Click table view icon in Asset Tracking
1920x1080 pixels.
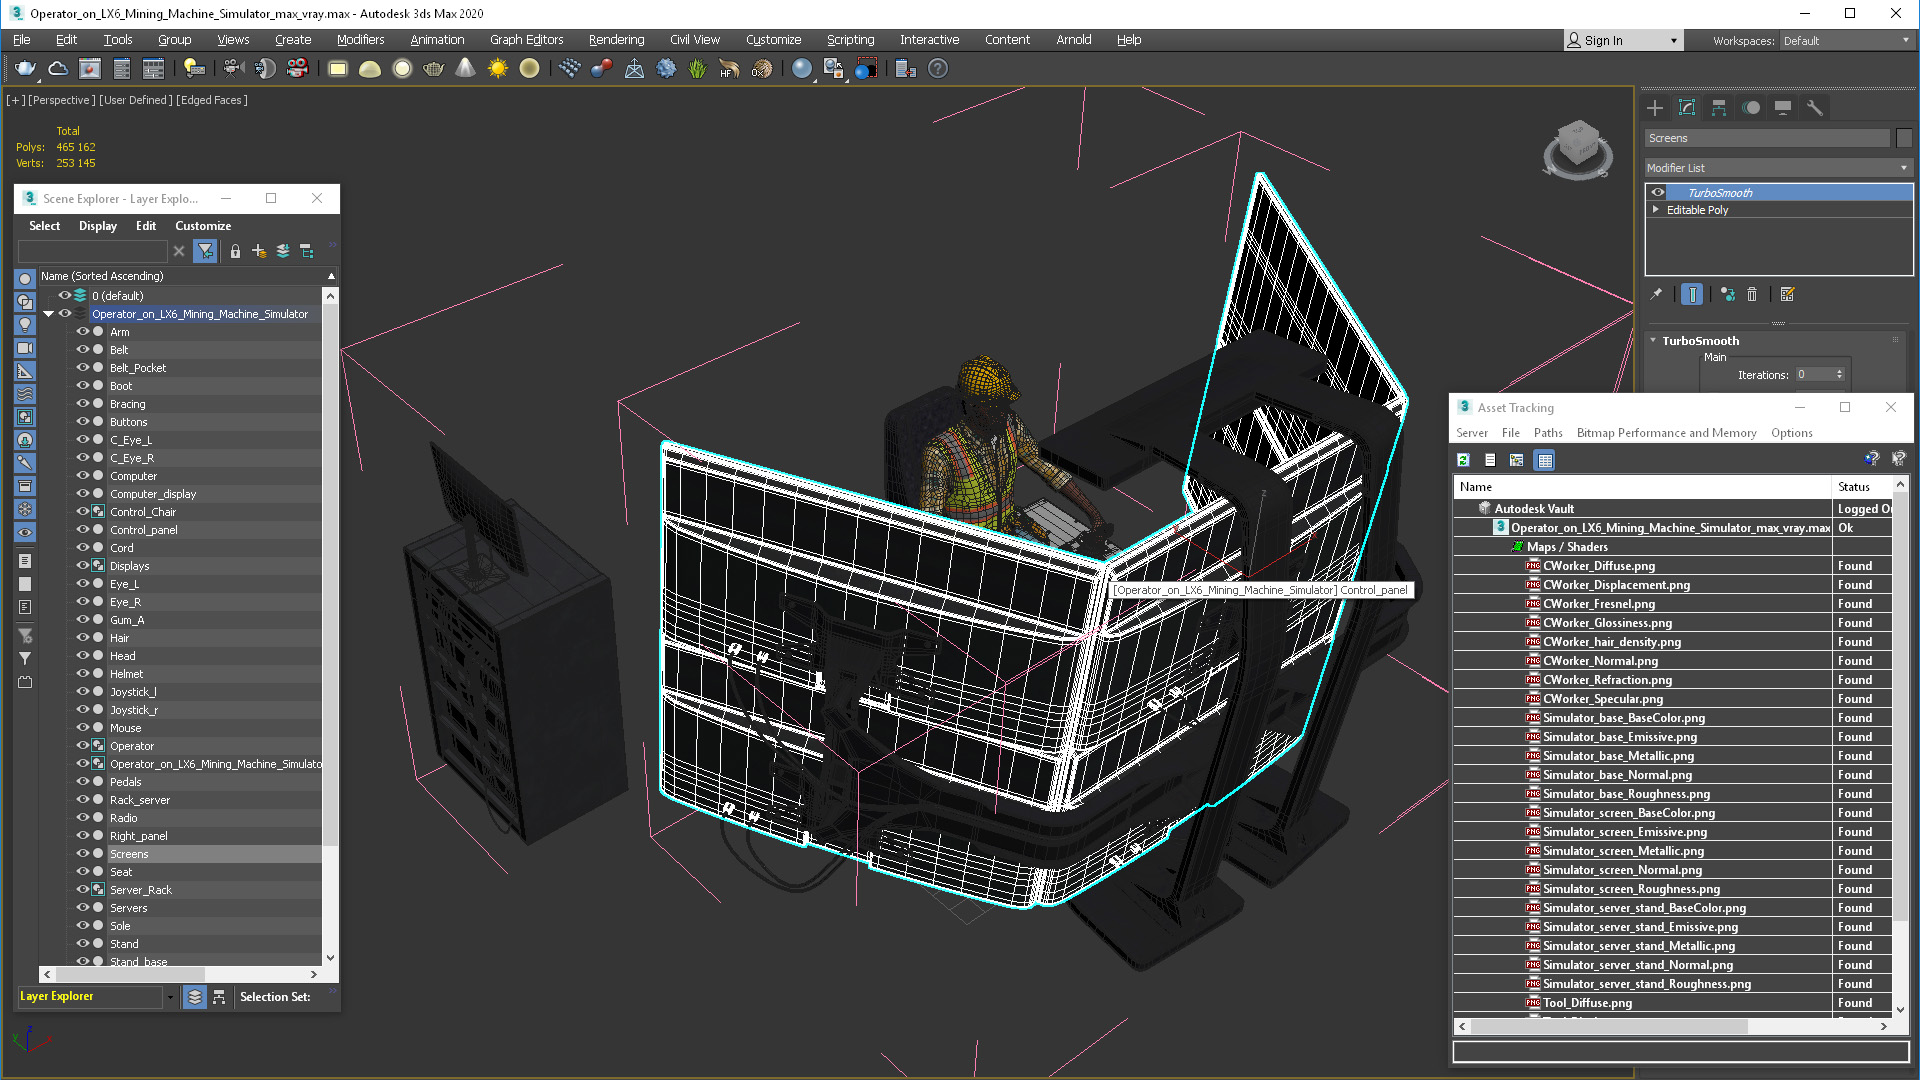coord(1545,460)
